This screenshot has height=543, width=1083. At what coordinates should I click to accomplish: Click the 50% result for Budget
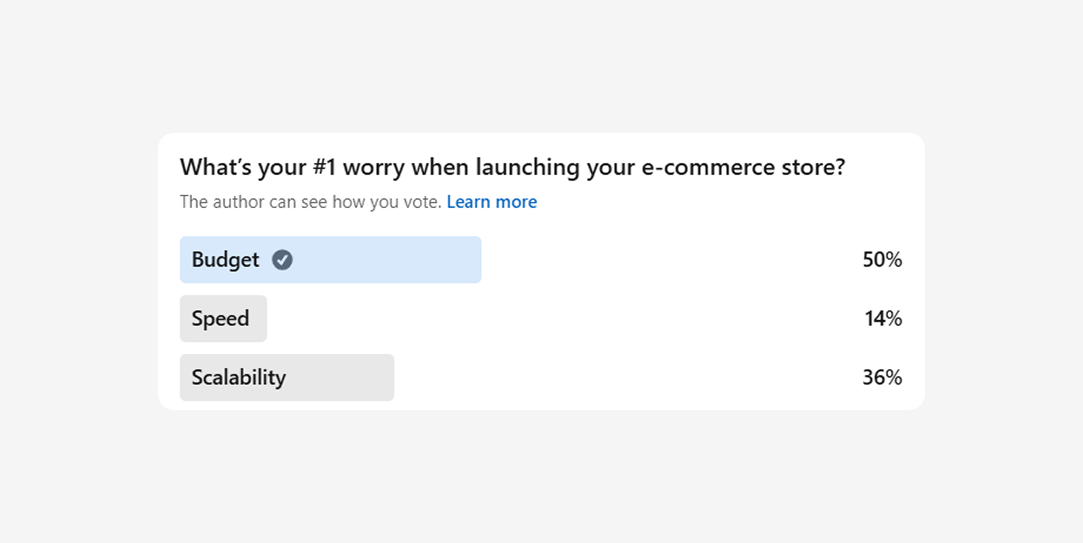click(882, 260)
